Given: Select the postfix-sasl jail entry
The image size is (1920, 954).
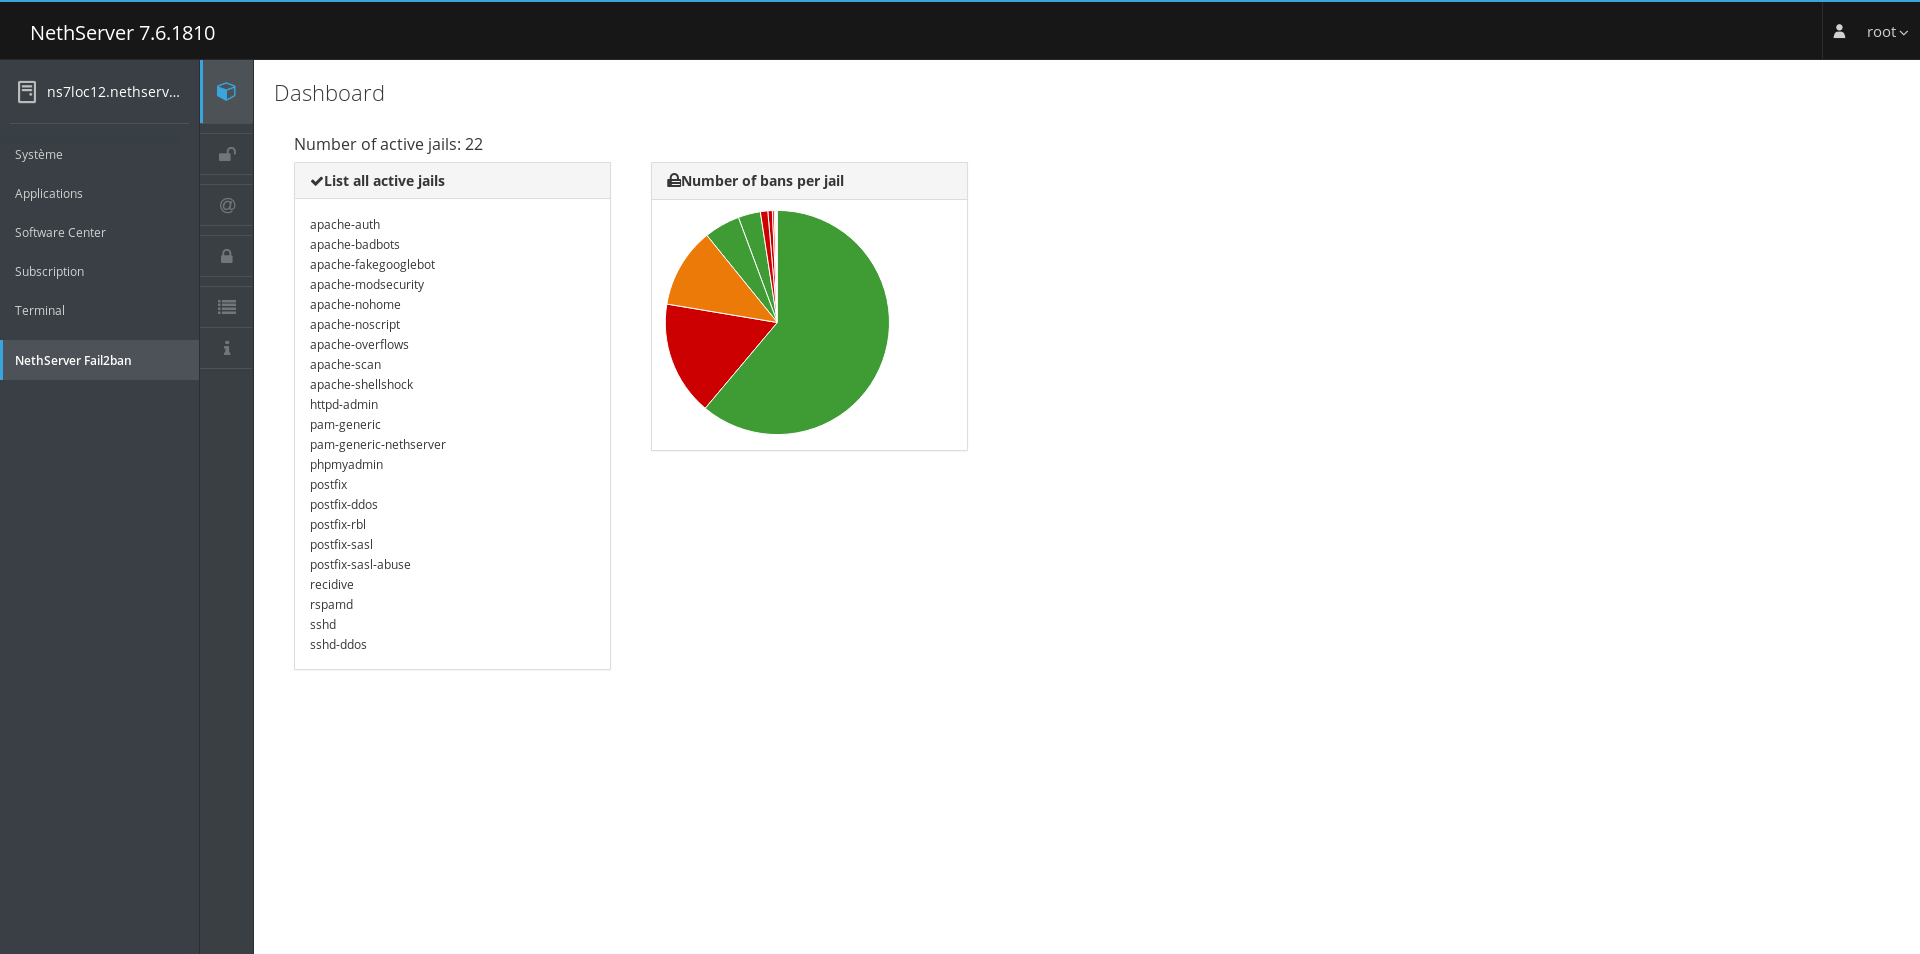Looking at the screenshot, I should (x=341, y=545).
